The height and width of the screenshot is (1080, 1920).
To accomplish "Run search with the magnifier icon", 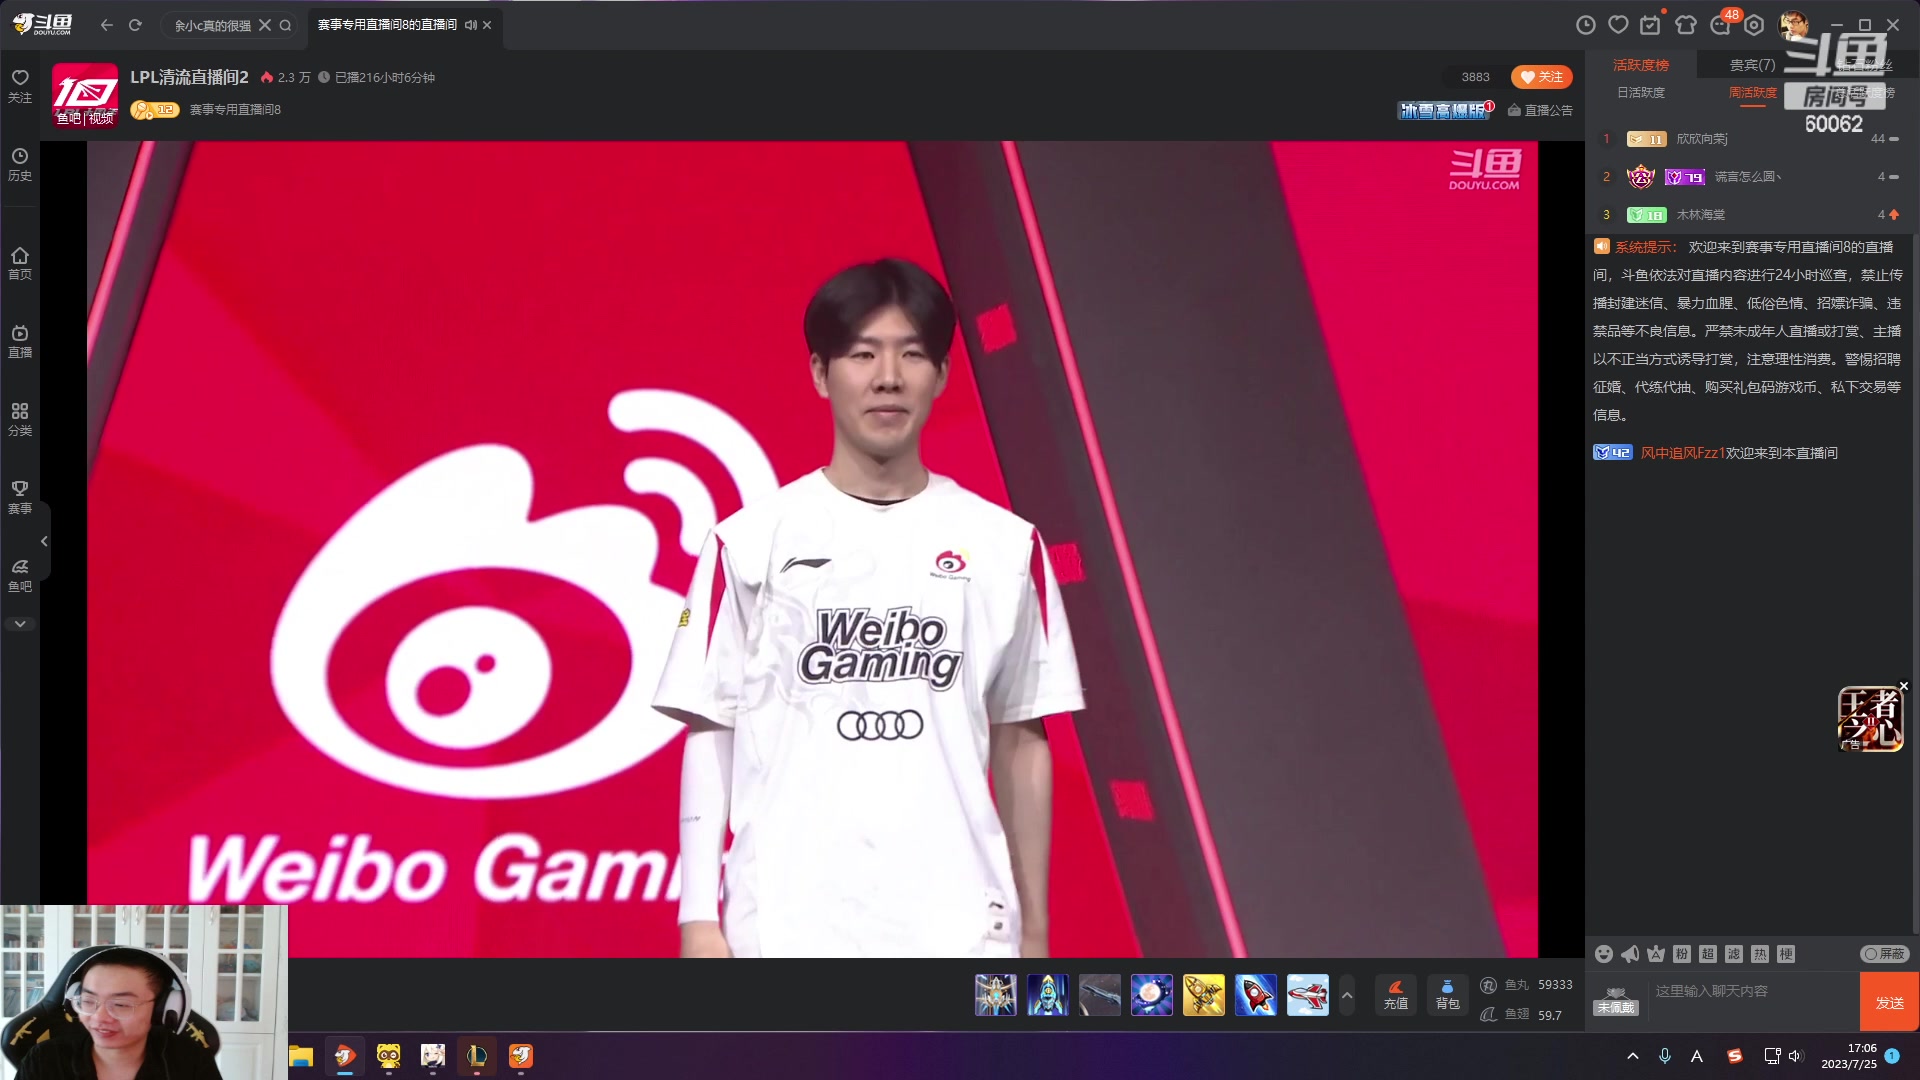I will pos(286,25).
